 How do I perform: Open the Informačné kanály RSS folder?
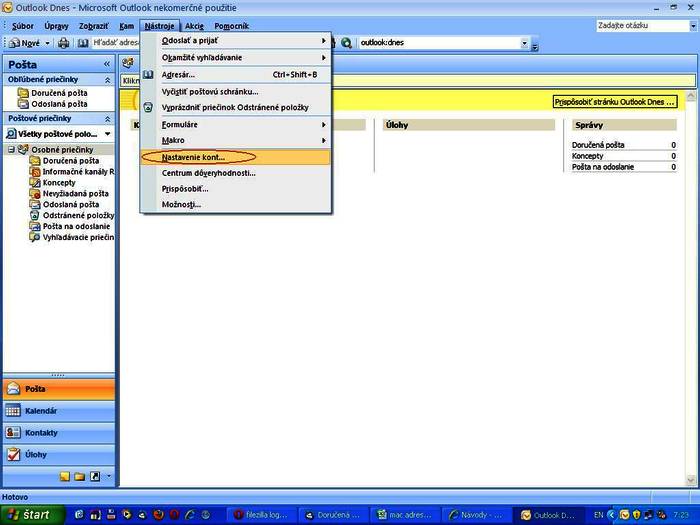pos(78,171)
